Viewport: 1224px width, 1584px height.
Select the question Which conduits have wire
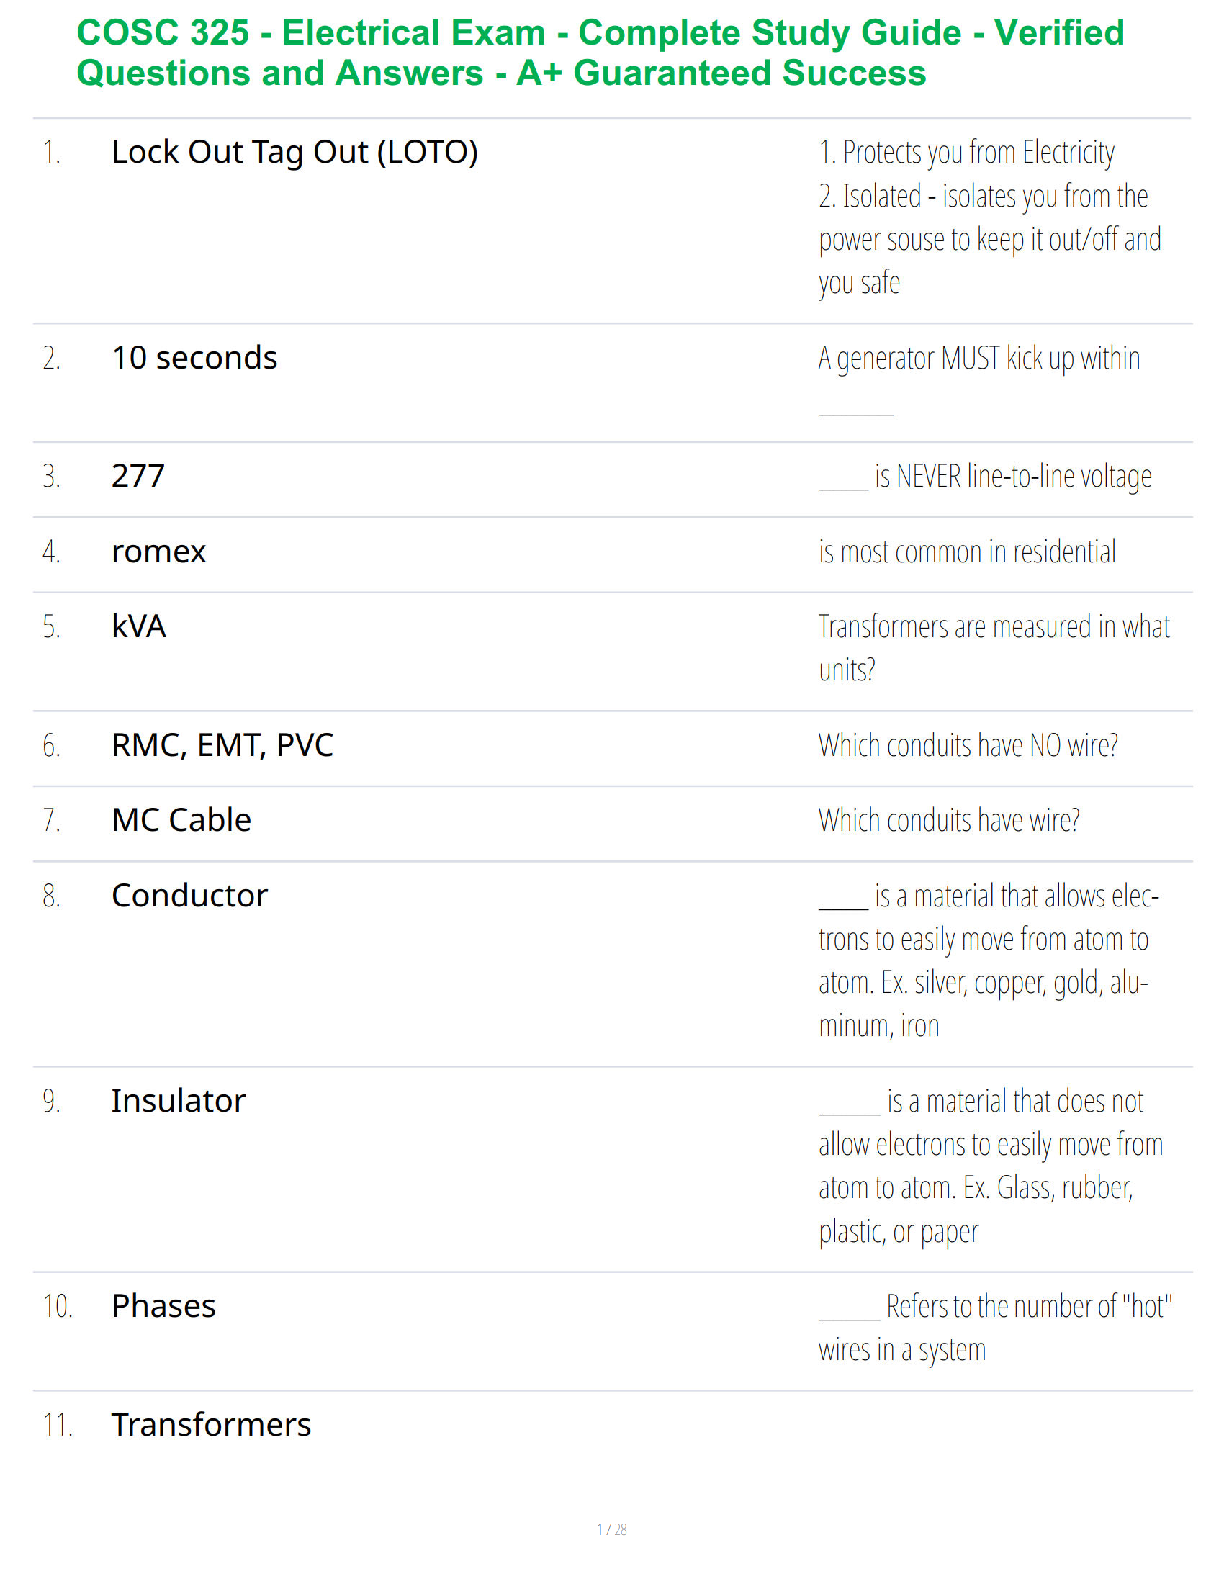pos(949,821)
